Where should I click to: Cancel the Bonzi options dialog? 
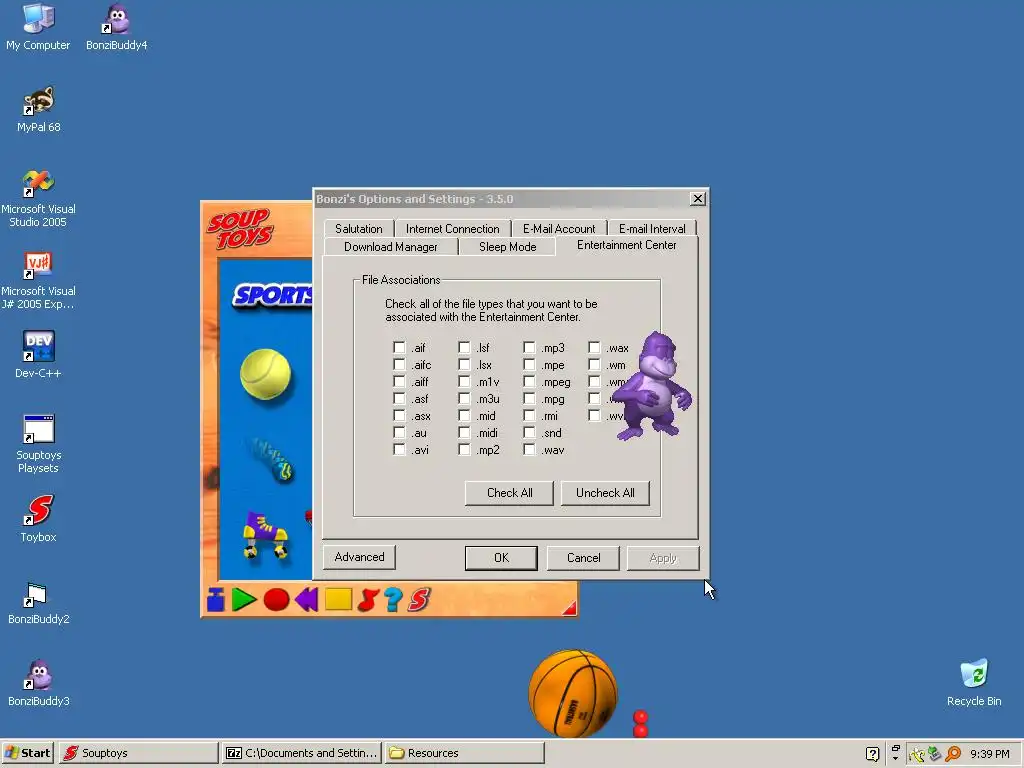(x=583, y=558)
